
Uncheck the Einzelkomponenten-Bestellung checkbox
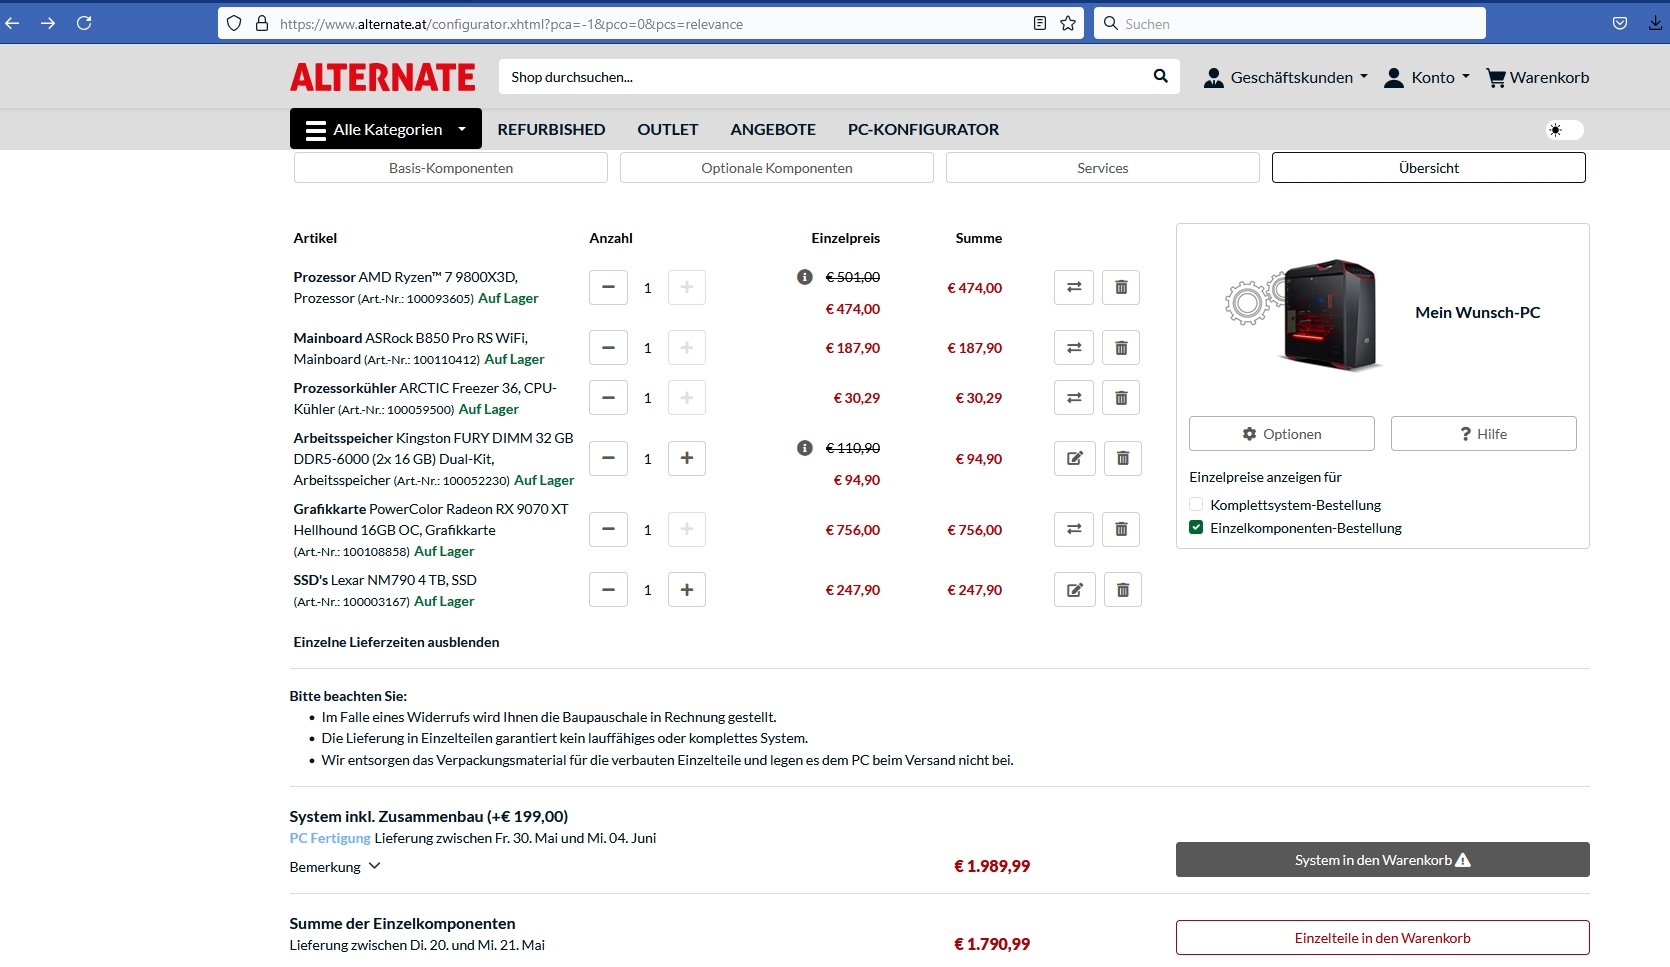(x=1196, y=527)
